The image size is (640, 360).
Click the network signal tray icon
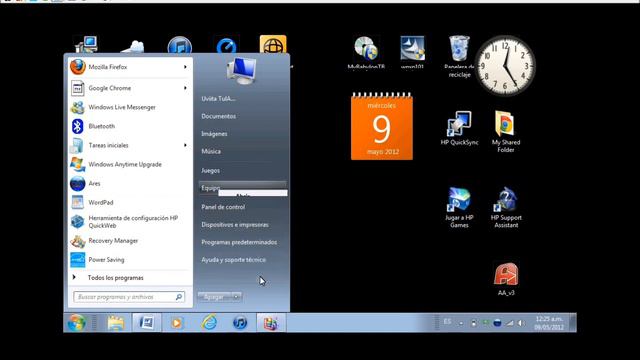click(x=510, y=323)
